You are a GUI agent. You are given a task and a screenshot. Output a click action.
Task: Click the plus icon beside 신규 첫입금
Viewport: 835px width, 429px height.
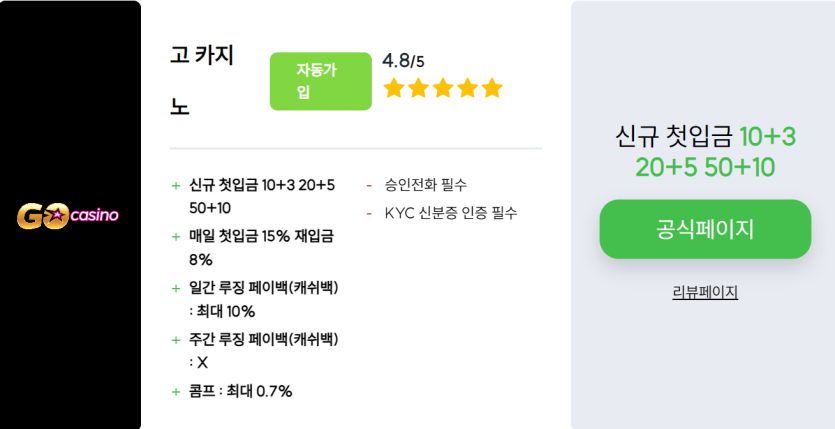(x=176, y=185)
